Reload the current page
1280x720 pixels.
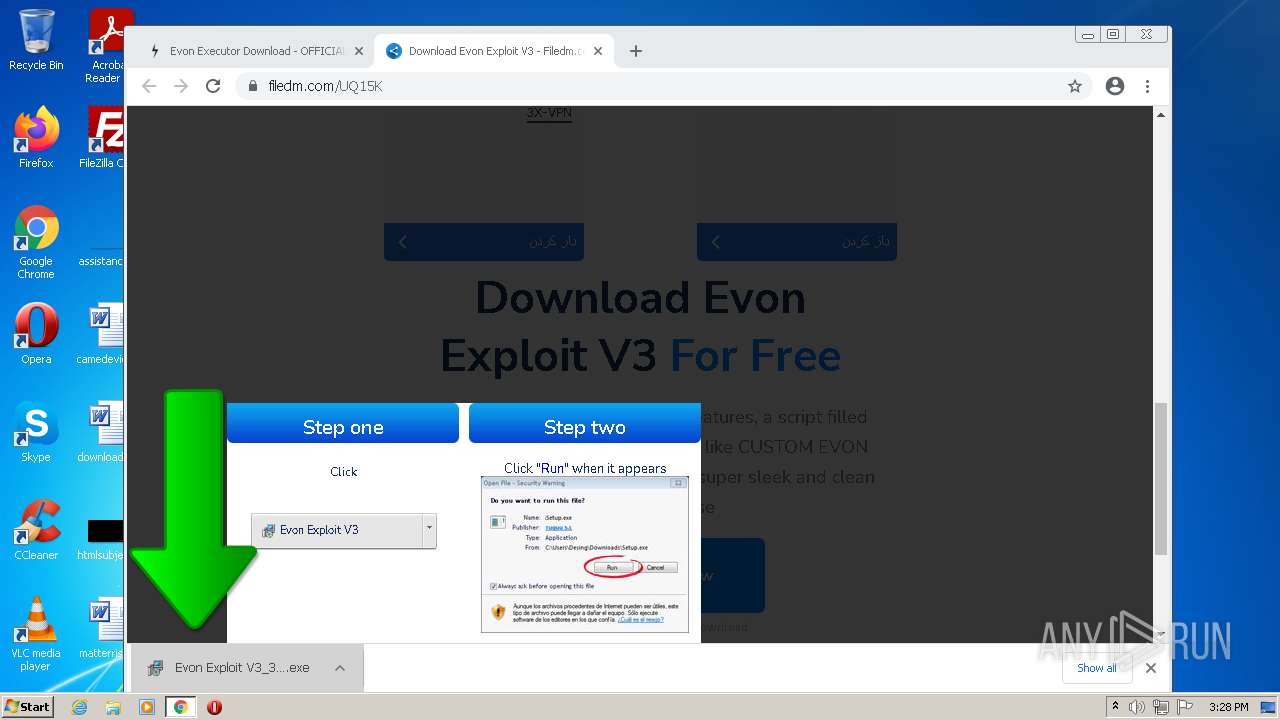(x=213, y=86)
